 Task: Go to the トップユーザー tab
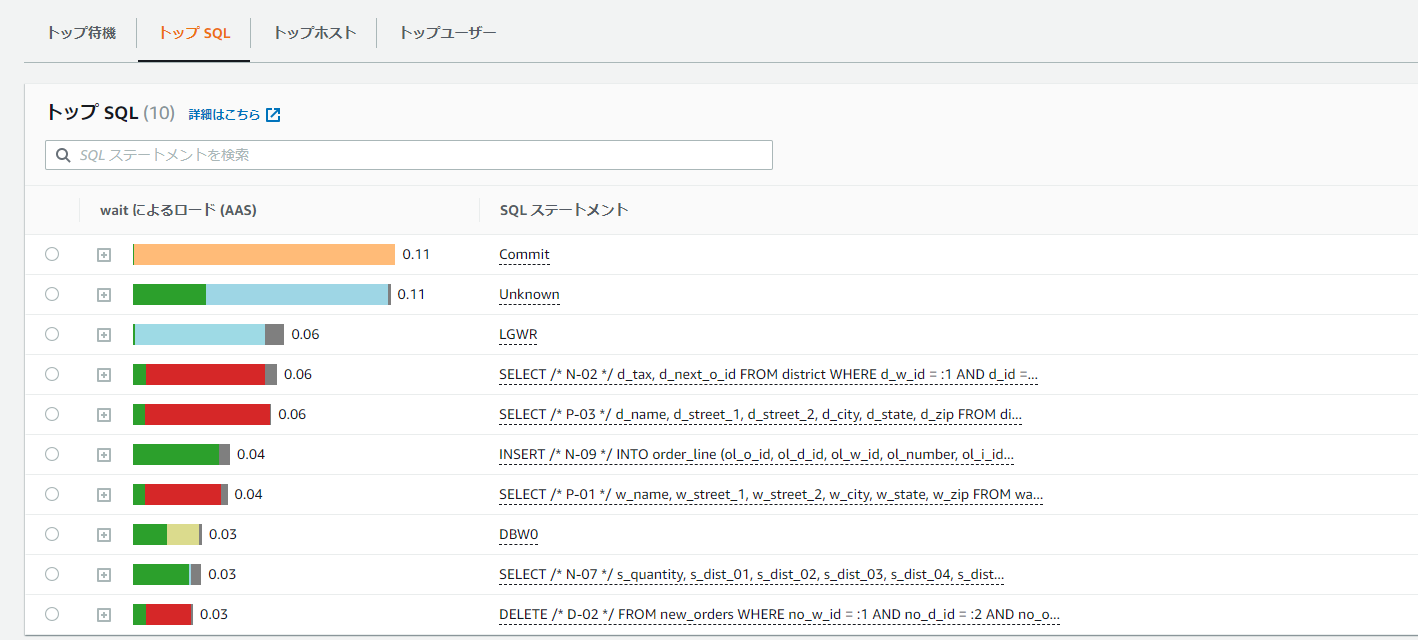coord(447,33)
